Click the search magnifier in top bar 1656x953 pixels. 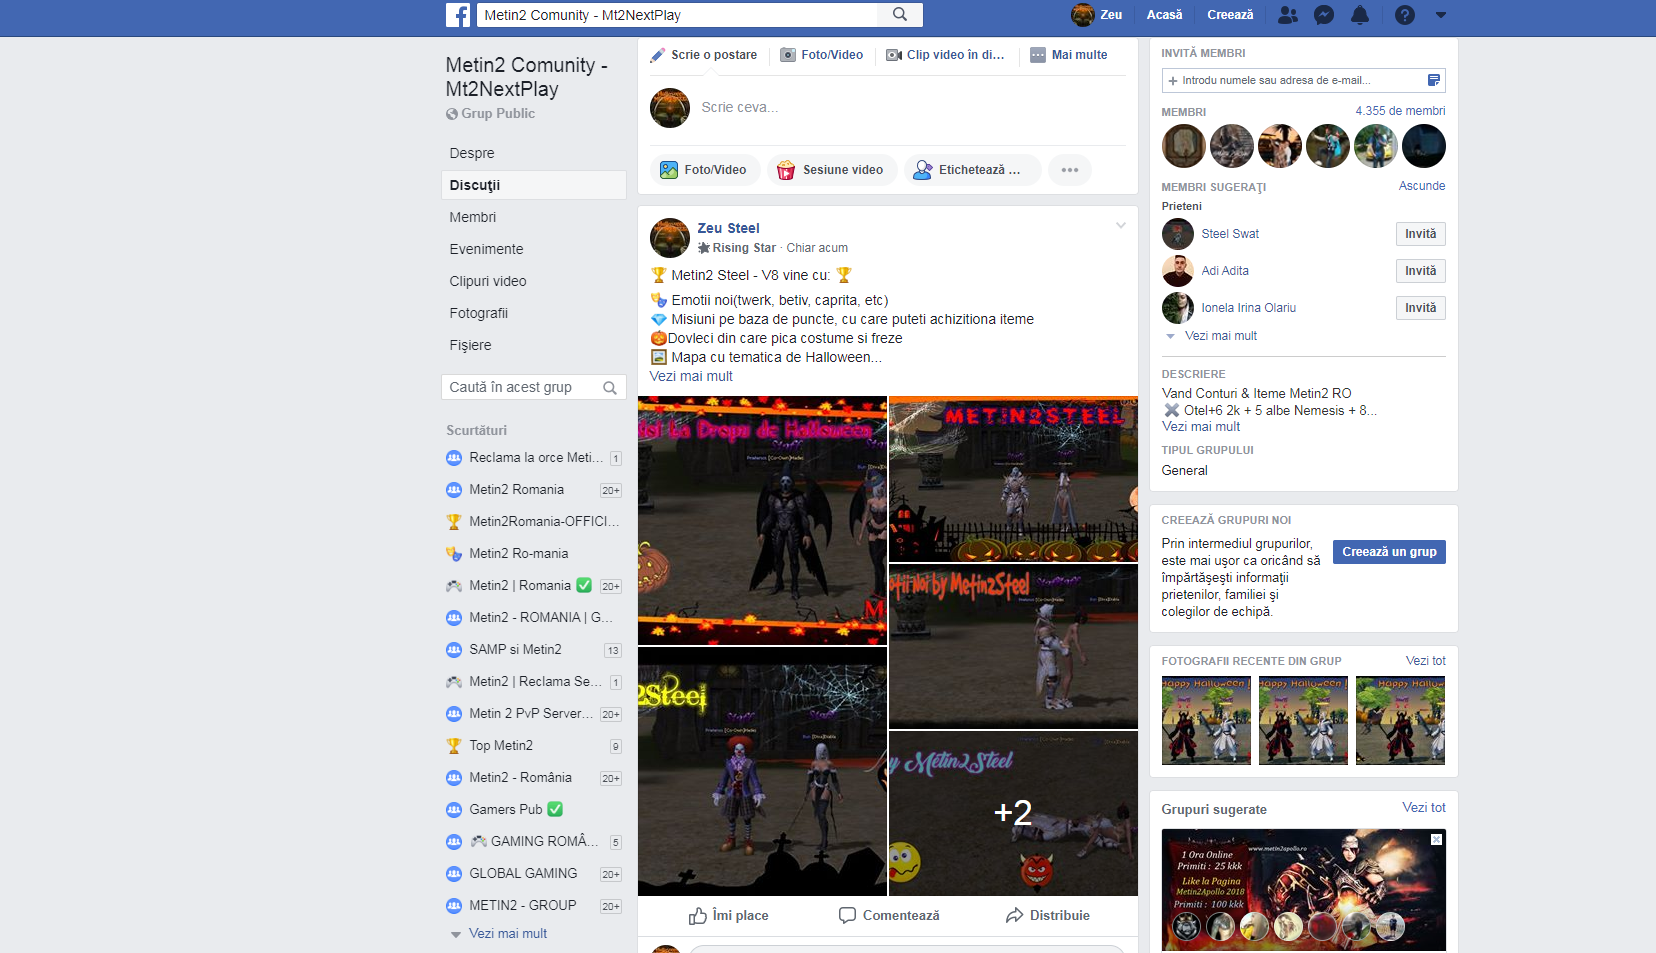tap(900, 15)
